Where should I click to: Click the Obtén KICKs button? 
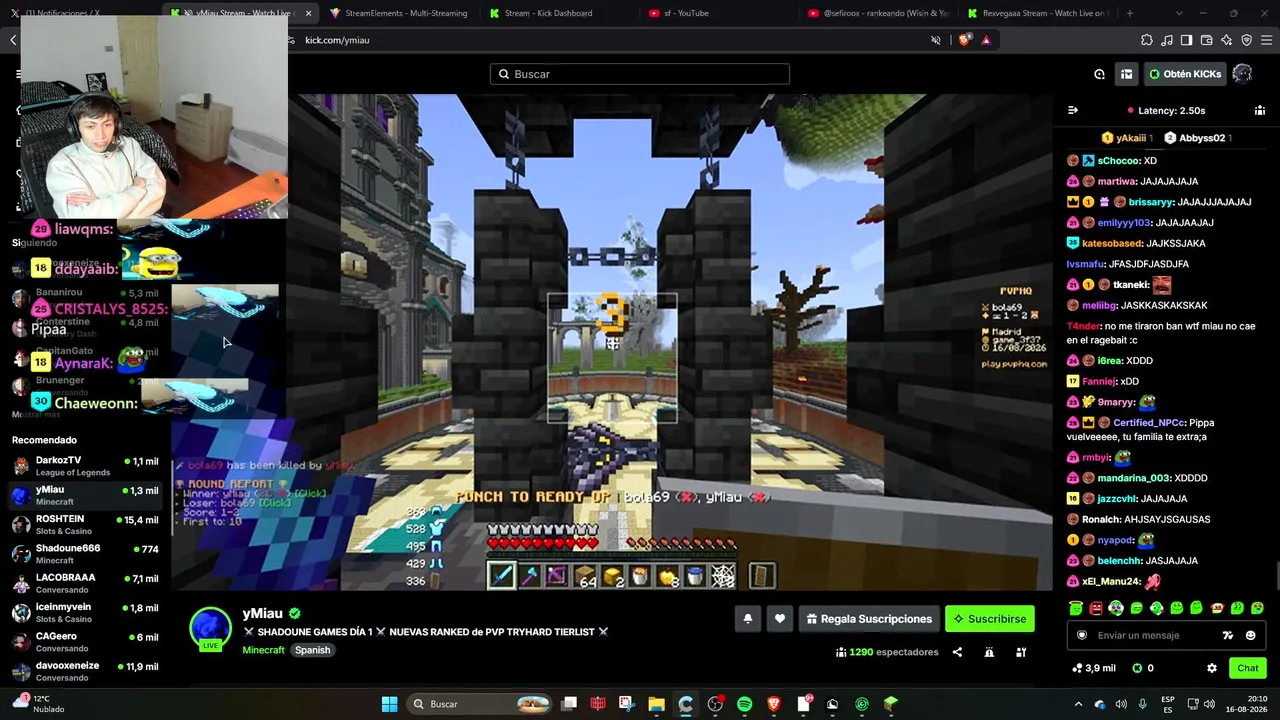1185,74
